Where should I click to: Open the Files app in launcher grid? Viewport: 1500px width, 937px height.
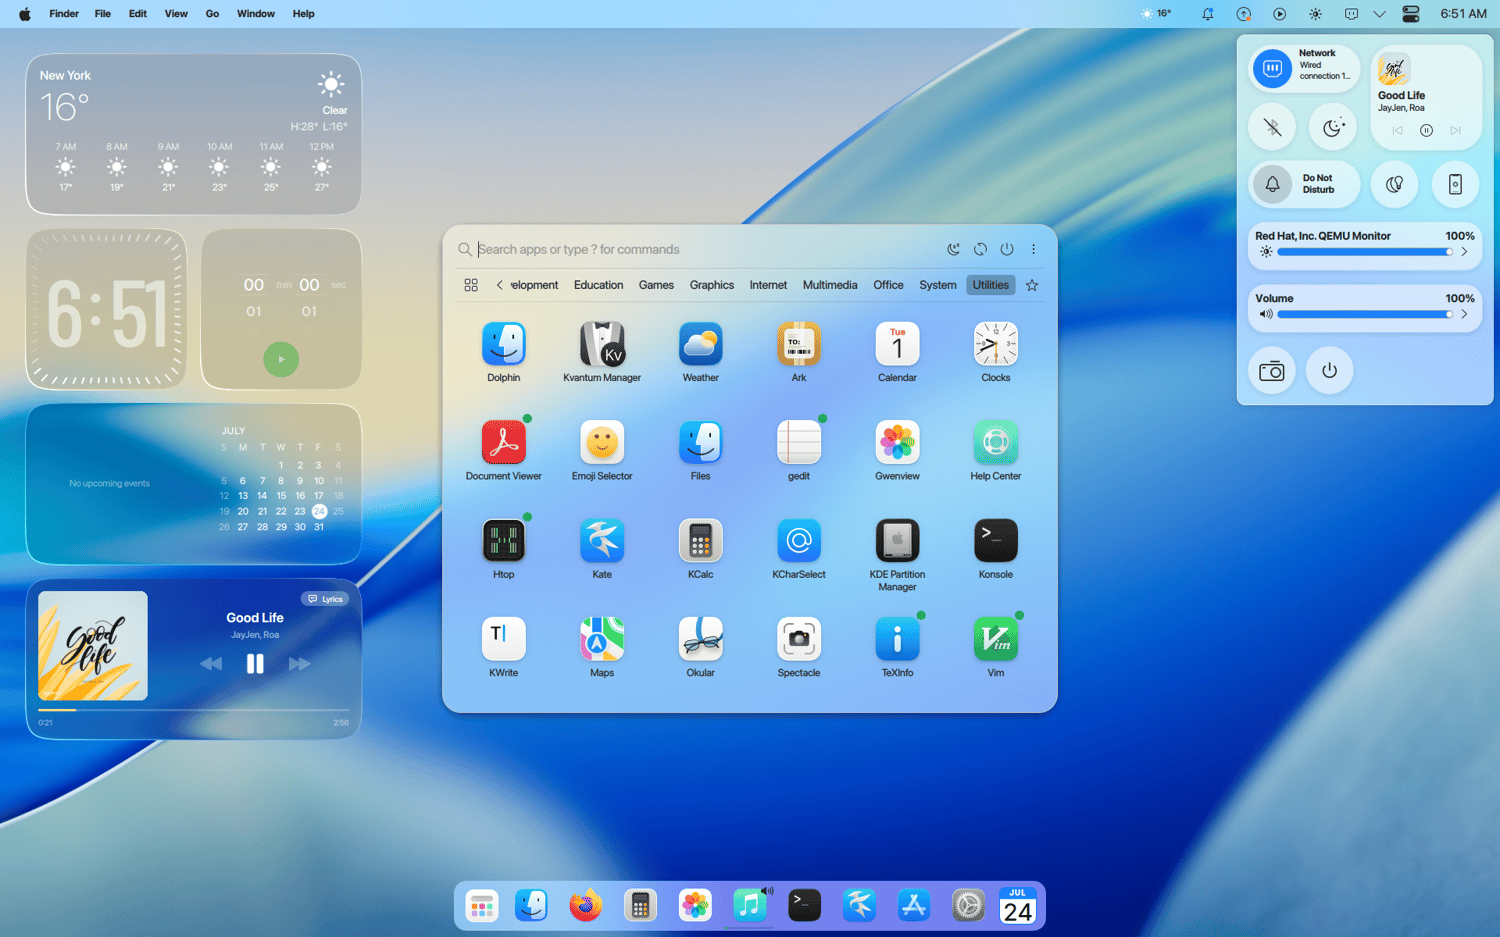click(700, 443)
